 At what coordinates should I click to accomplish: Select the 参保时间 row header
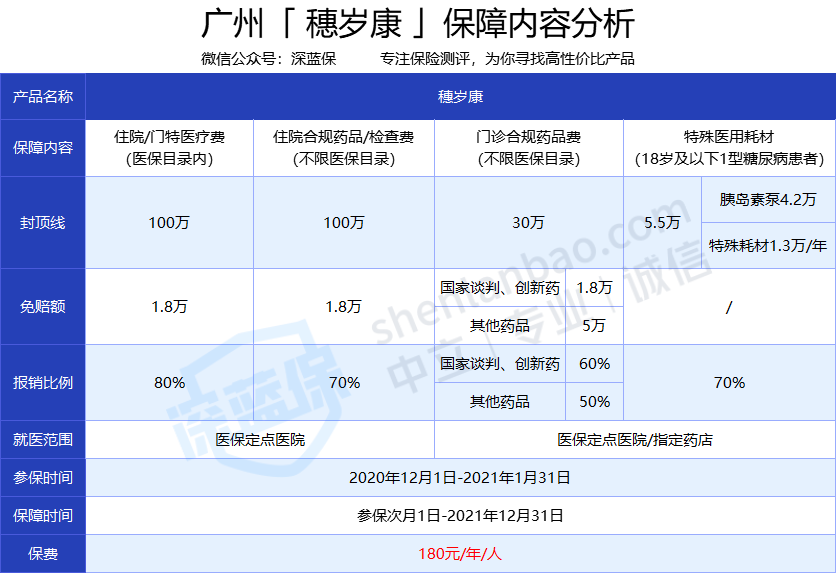point(43,477)
